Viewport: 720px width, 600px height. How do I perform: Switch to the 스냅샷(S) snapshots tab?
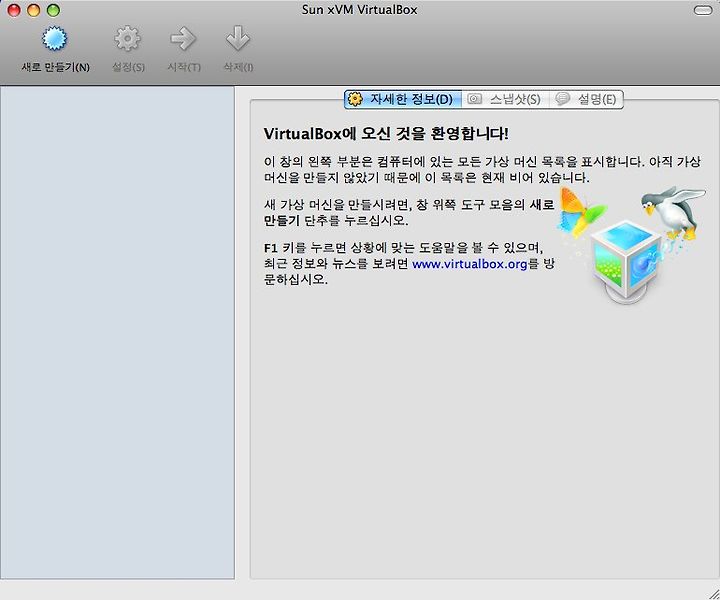tap(505, 99)
